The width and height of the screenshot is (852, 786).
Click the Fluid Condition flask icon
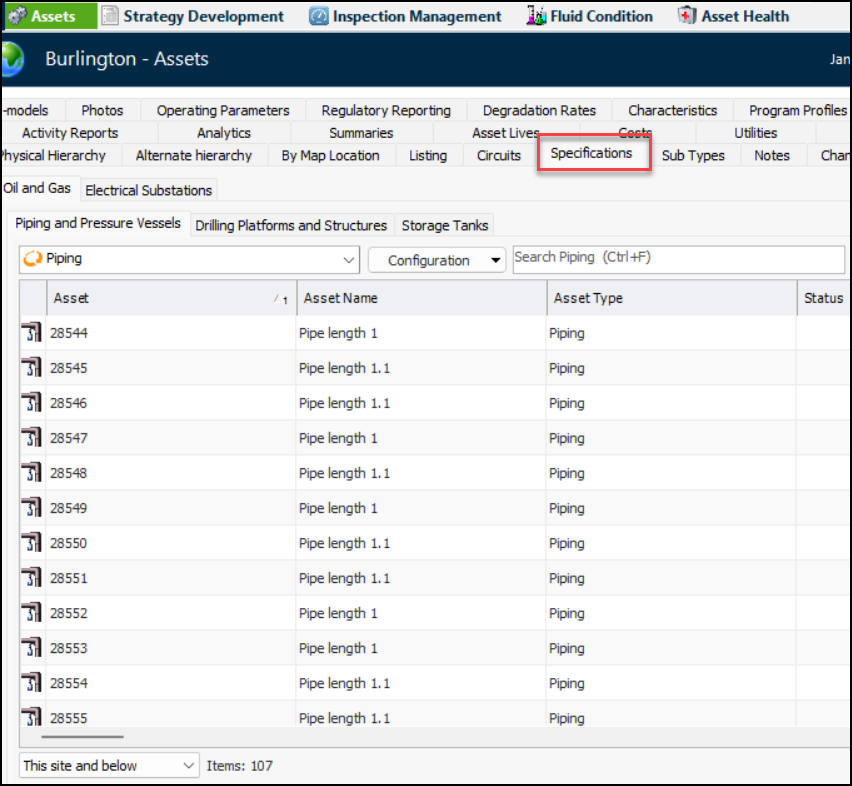[536, 16]
